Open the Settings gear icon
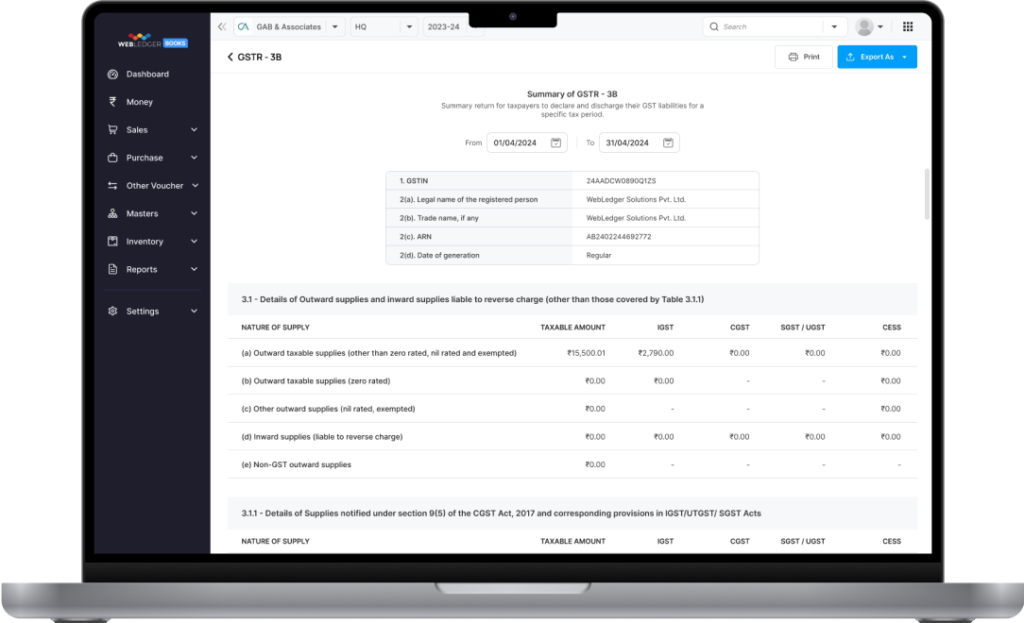 click(112, 311)
